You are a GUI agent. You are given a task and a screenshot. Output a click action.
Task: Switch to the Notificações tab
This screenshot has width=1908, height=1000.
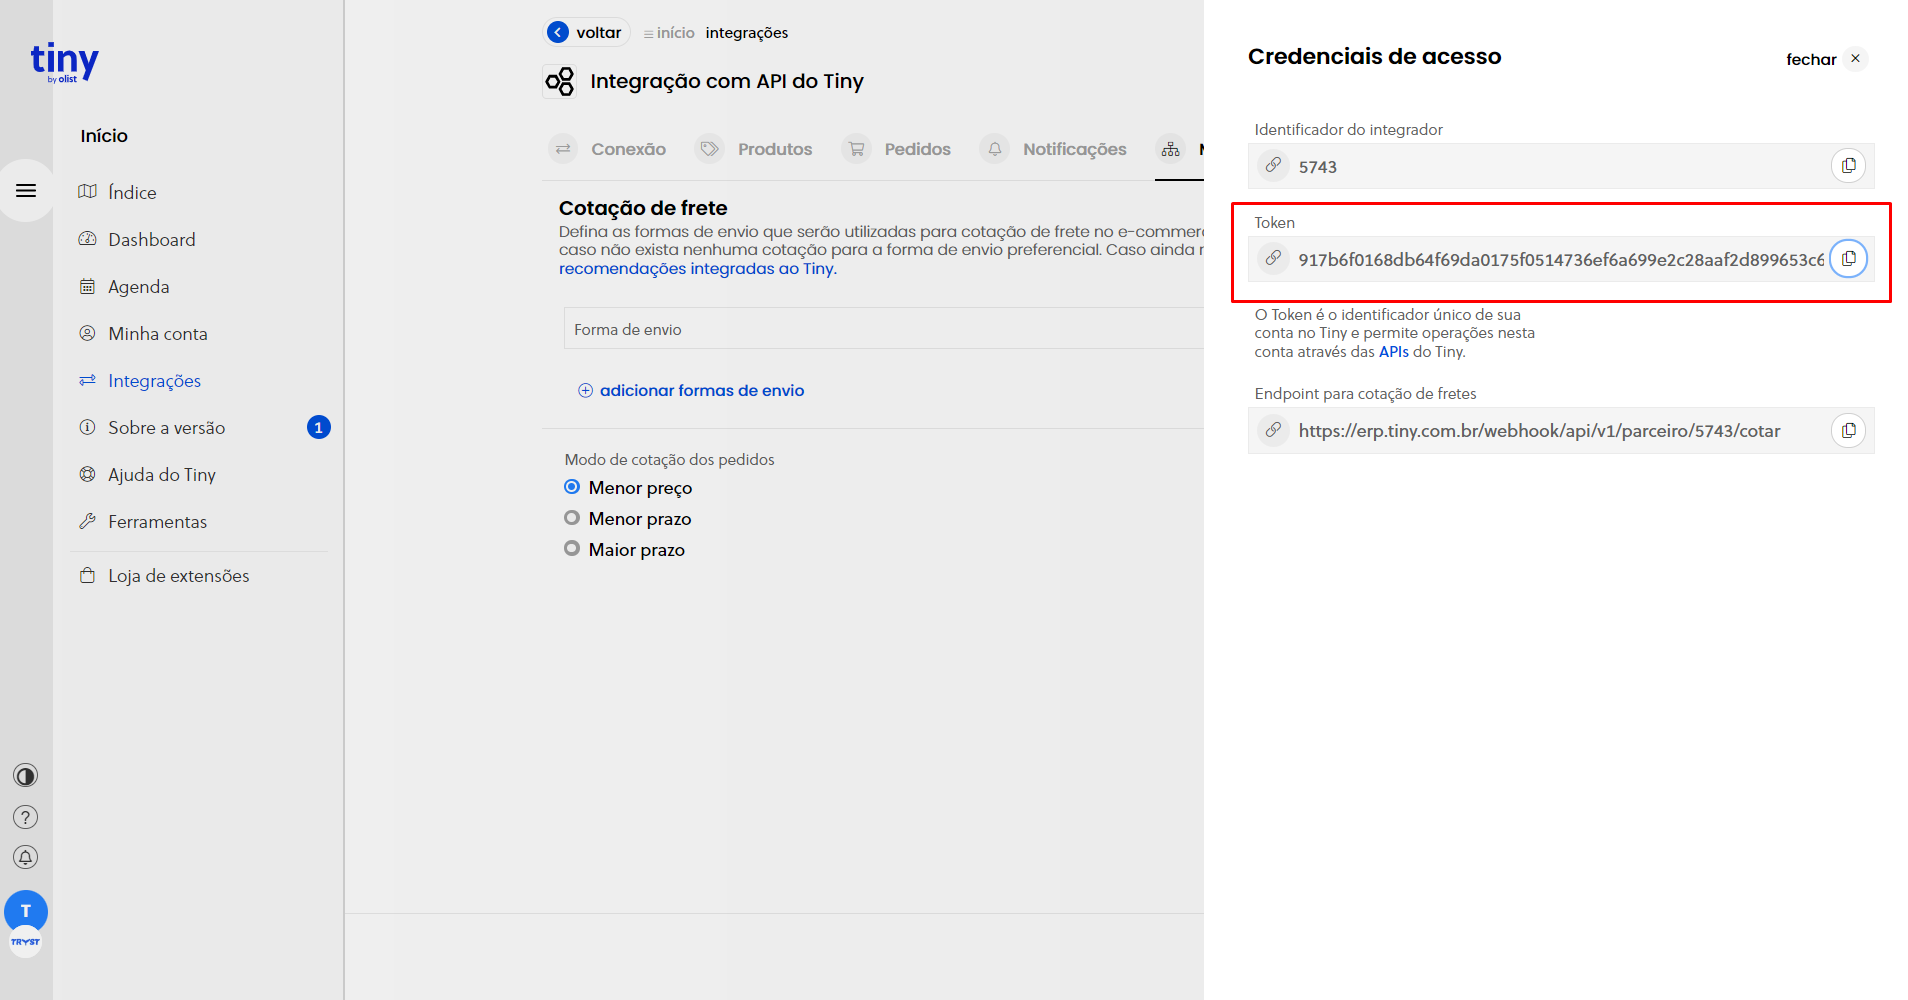coord(1053,149)
